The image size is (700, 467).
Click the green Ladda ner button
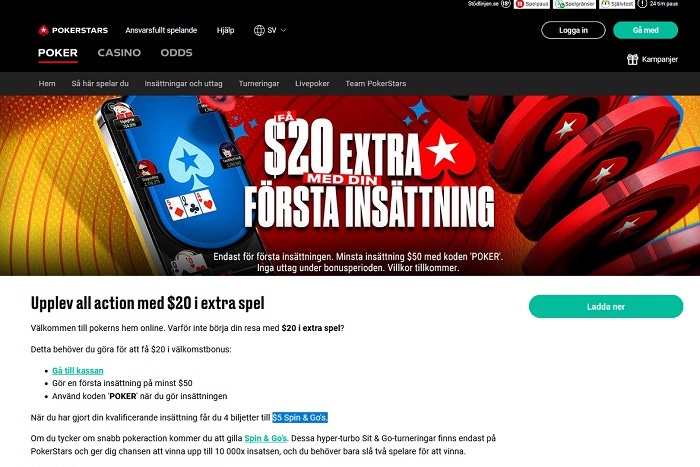click(606, 307)
